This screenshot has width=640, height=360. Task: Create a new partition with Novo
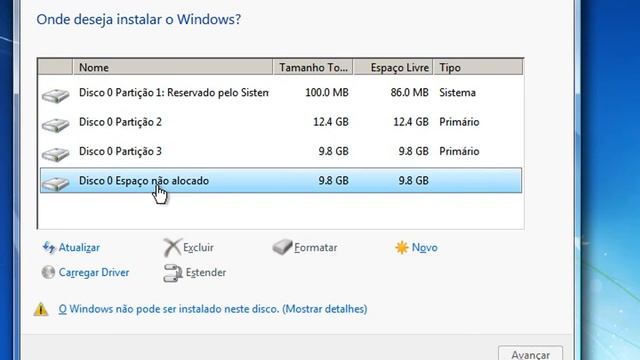point(424,247)
